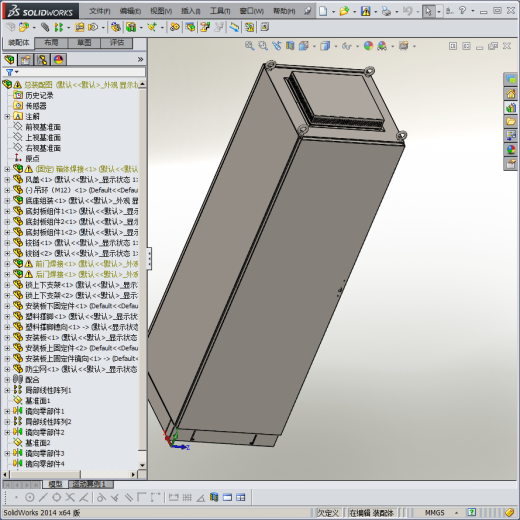Switch to the 布局 tab
Image resolution: width=520 pixels, height=520 pixels.
(51, 43)
